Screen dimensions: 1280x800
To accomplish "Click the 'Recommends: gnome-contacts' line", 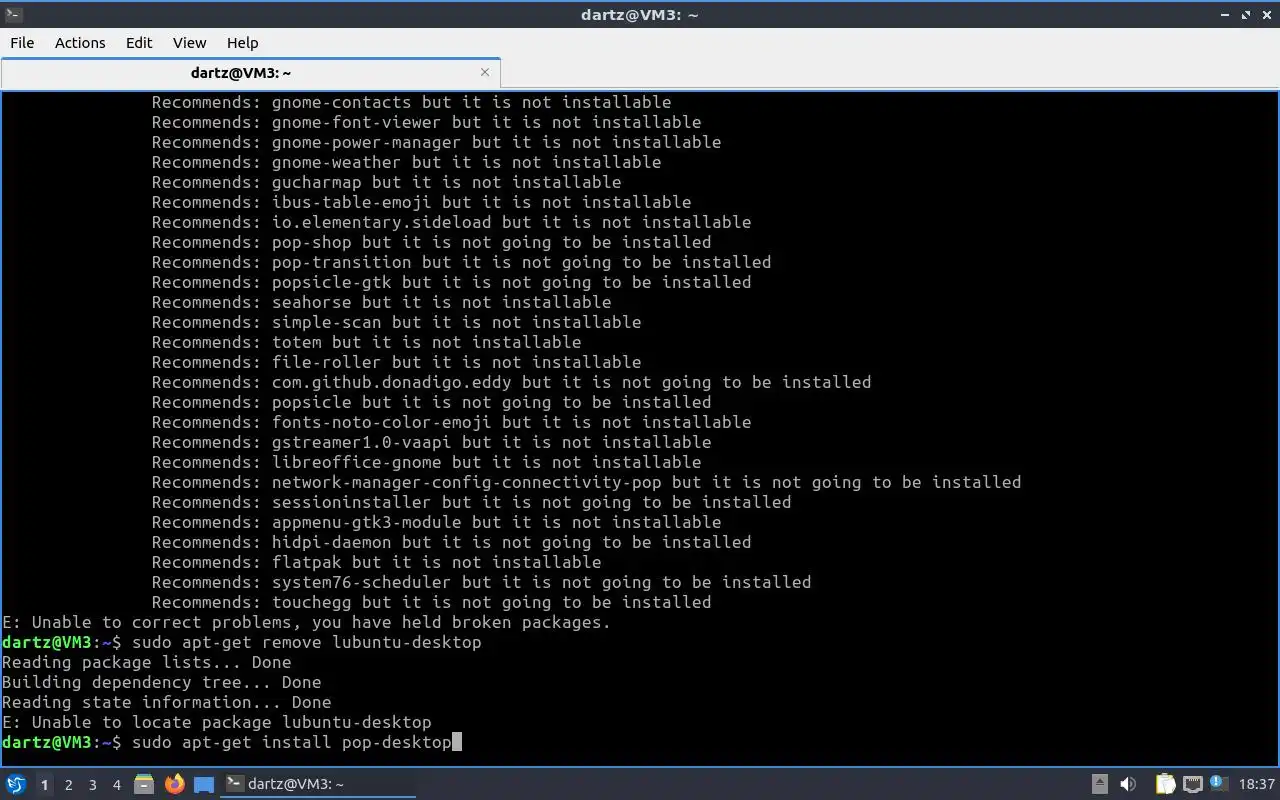I will pyautogui.click(x=411, y=102).
